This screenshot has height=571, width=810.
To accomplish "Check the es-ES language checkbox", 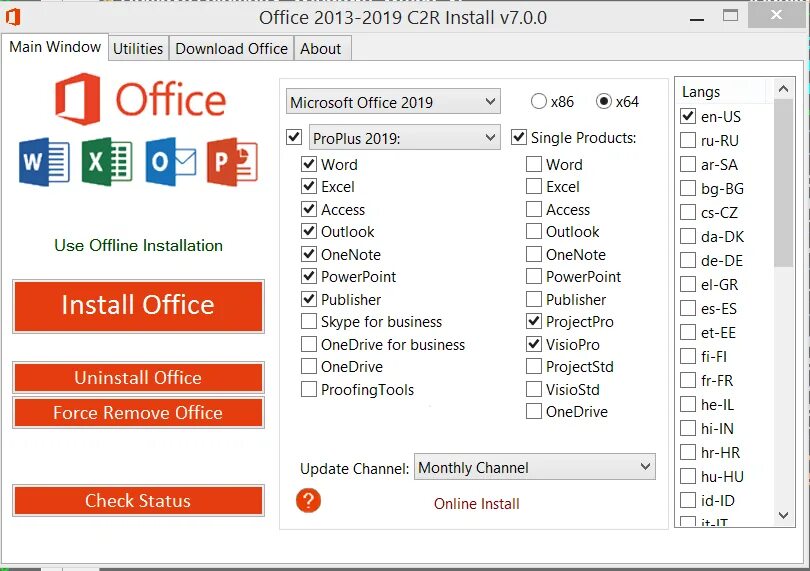I will click(688, 308).
